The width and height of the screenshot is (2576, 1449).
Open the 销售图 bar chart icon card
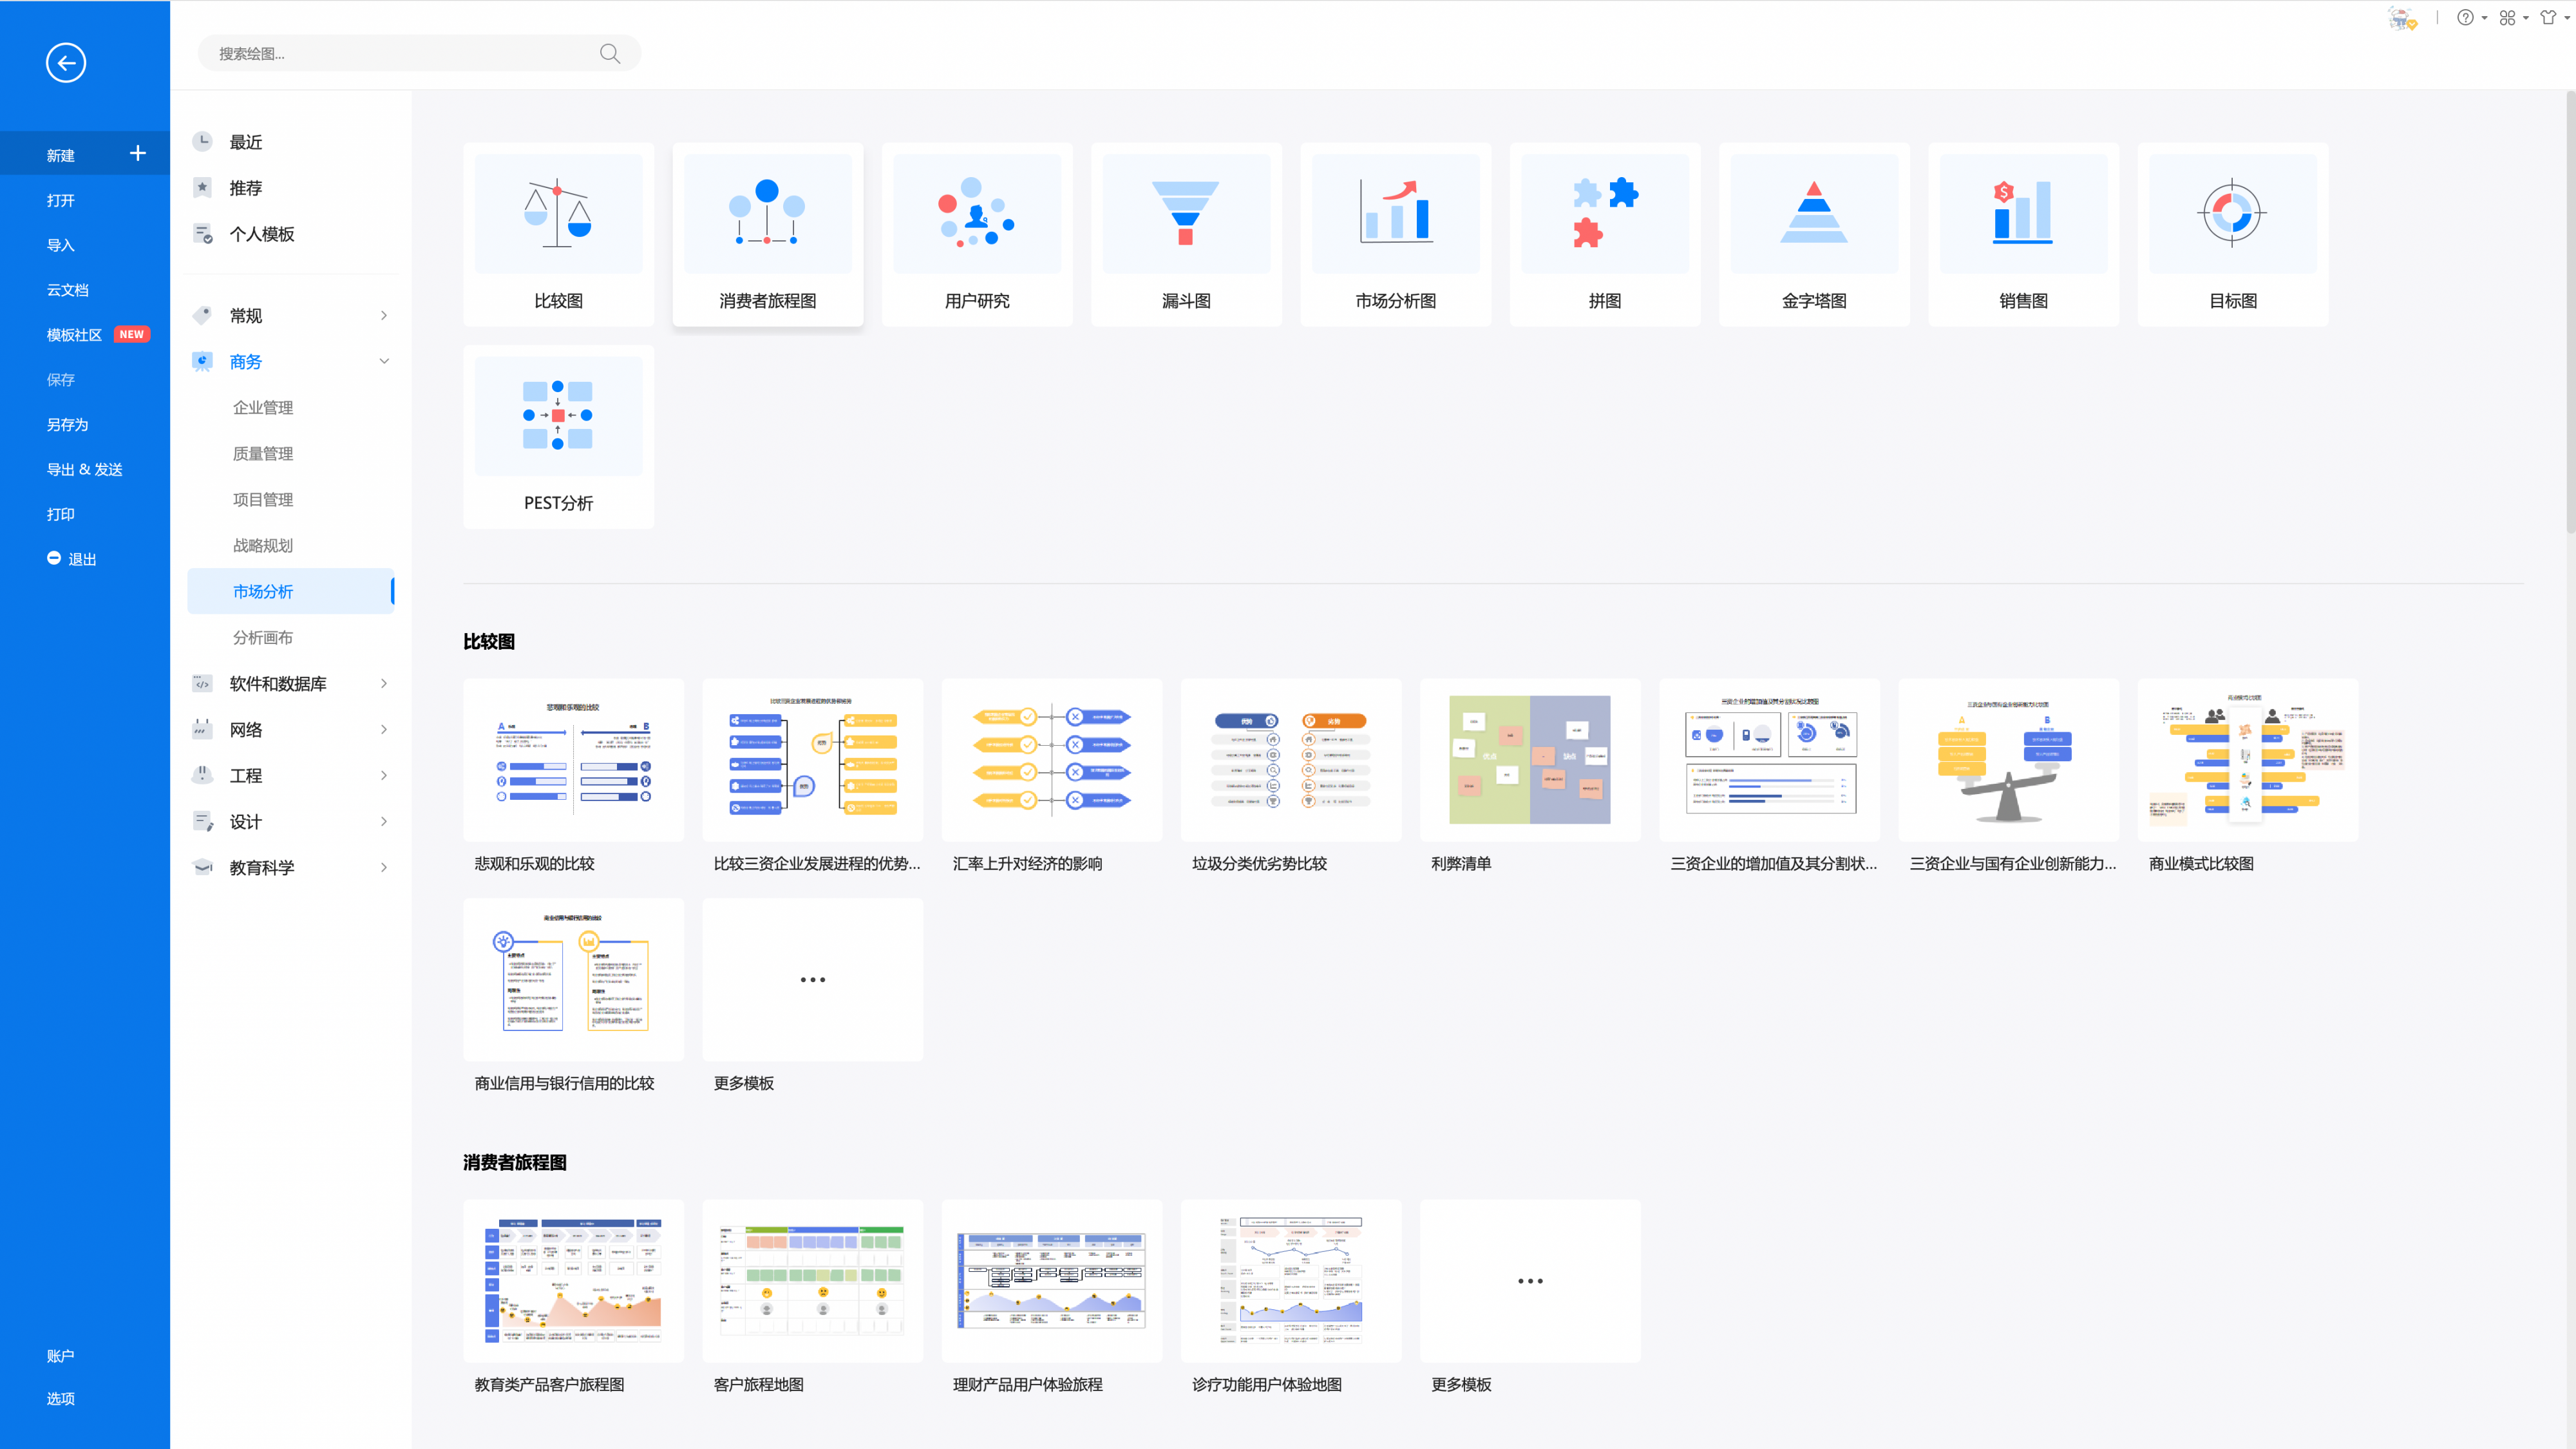2023,234
